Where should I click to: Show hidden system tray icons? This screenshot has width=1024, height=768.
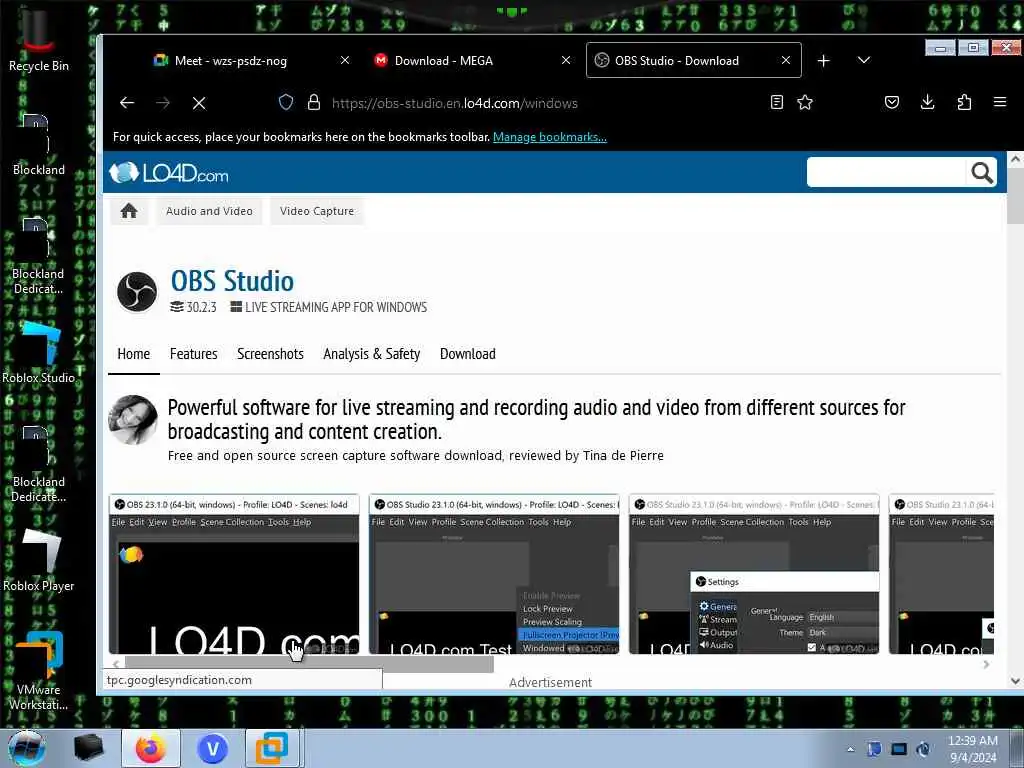click(x=850, y=749)
